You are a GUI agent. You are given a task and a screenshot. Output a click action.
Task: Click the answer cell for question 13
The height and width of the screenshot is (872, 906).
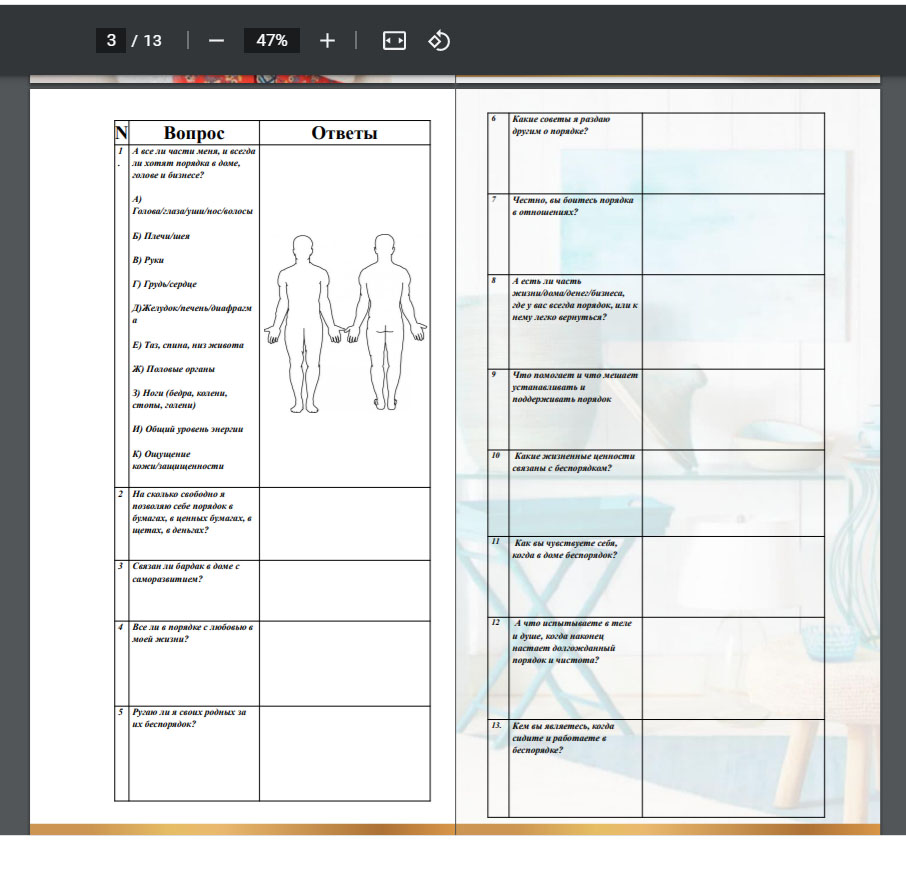(x=732, y=766)
